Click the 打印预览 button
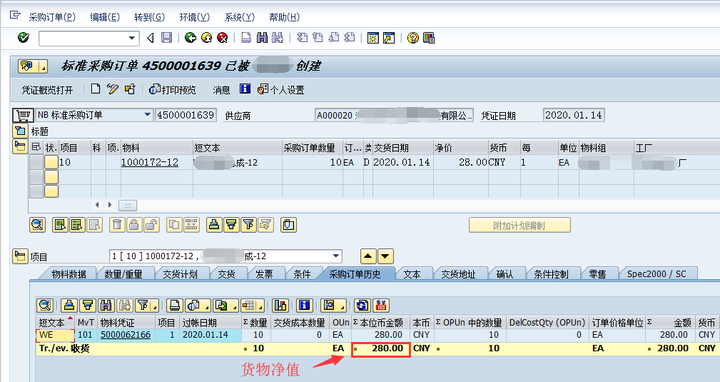This screenshot has height=382, width=720. pos(173,90)
